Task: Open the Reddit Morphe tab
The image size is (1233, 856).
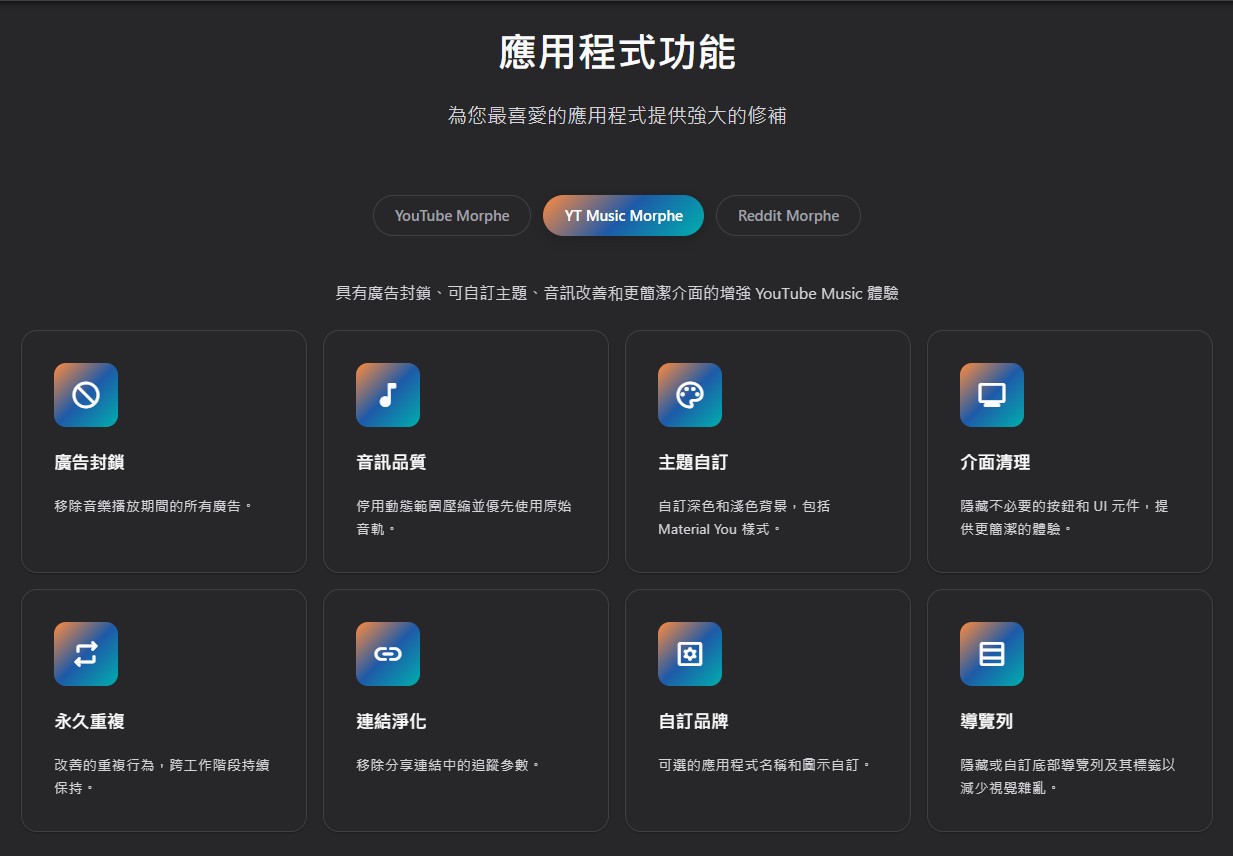Action: (788, 216)
